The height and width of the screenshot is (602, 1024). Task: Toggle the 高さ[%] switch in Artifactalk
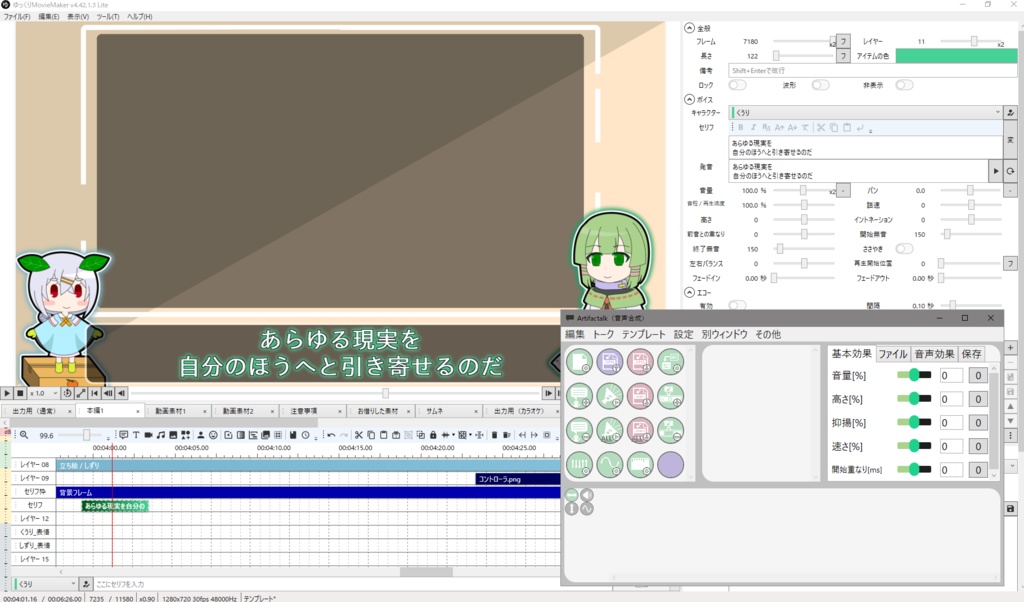pyautogui.click(x=914, y=398)
